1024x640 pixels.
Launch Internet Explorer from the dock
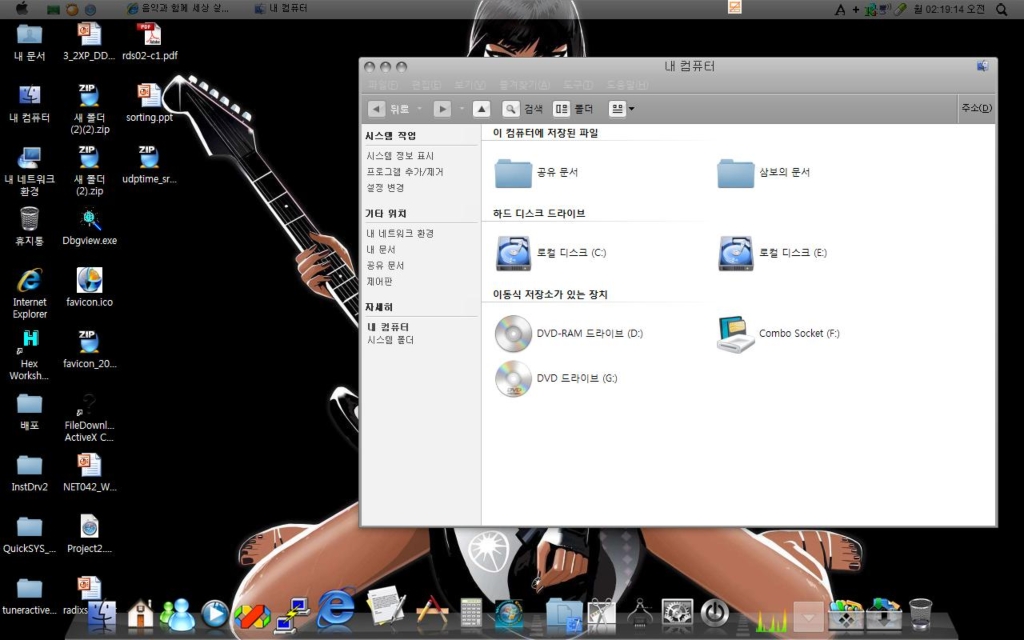(336, 609)
